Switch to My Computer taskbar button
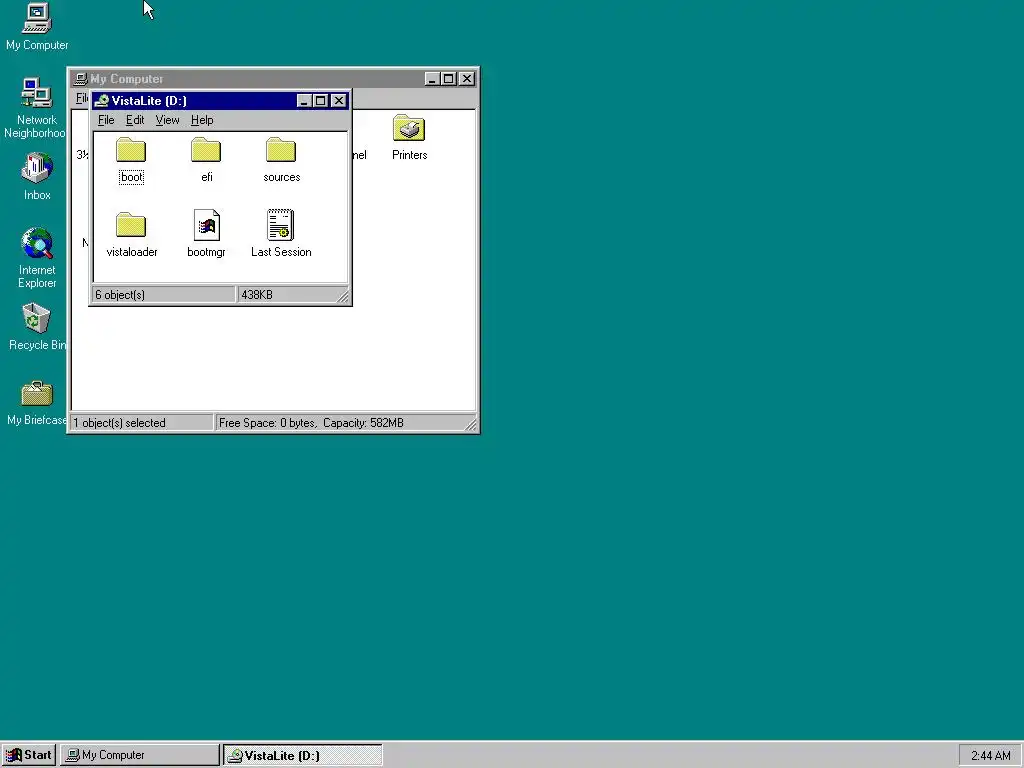Screen dimensions: 1024x768 coord(140,755)
